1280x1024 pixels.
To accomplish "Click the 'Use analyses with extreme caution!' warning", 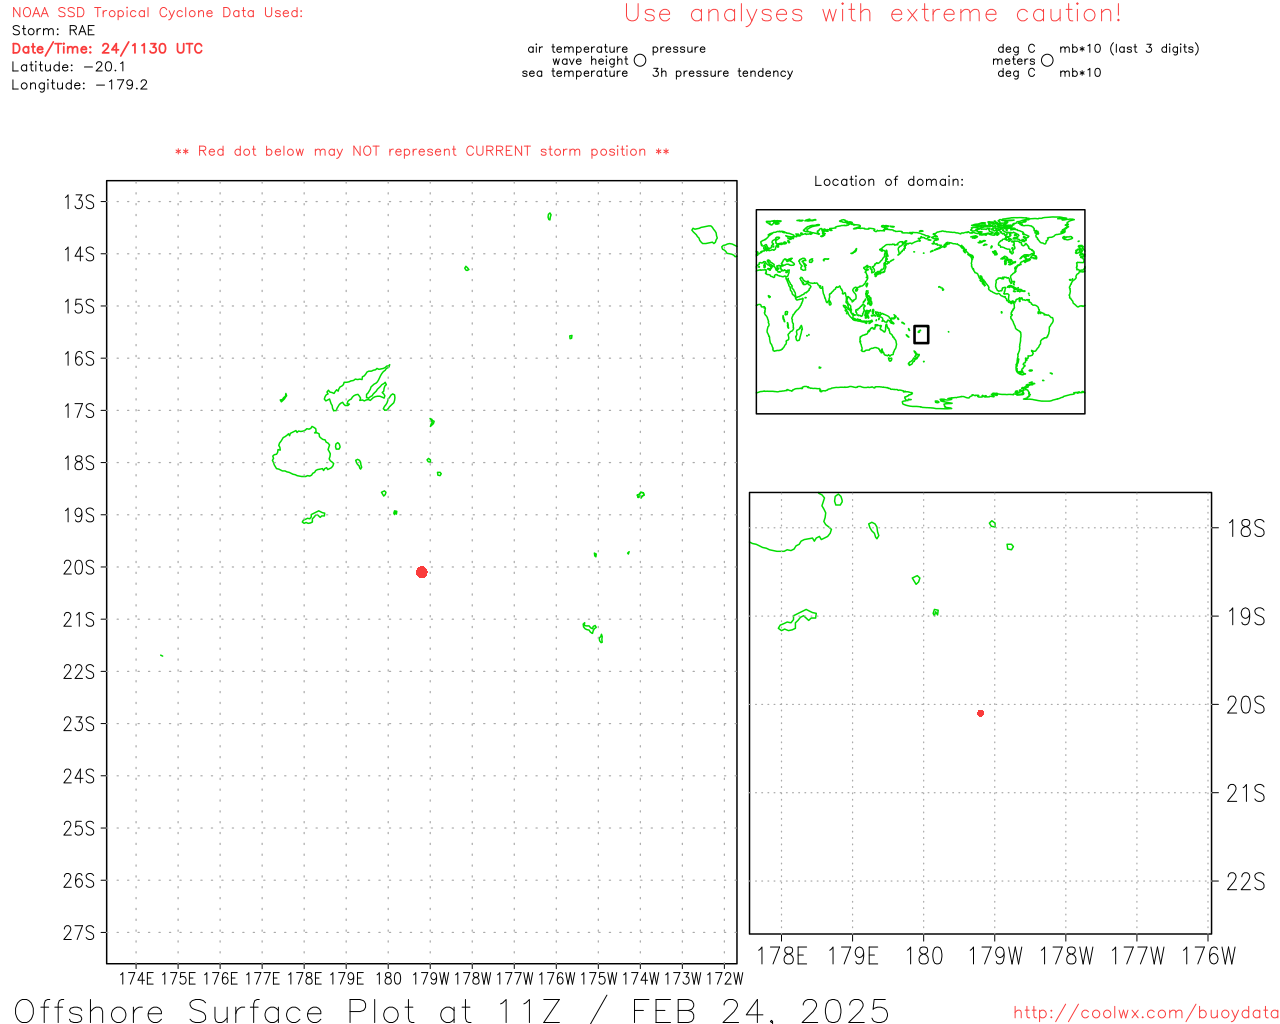I will pyautogui.click(x=873, y=13).
